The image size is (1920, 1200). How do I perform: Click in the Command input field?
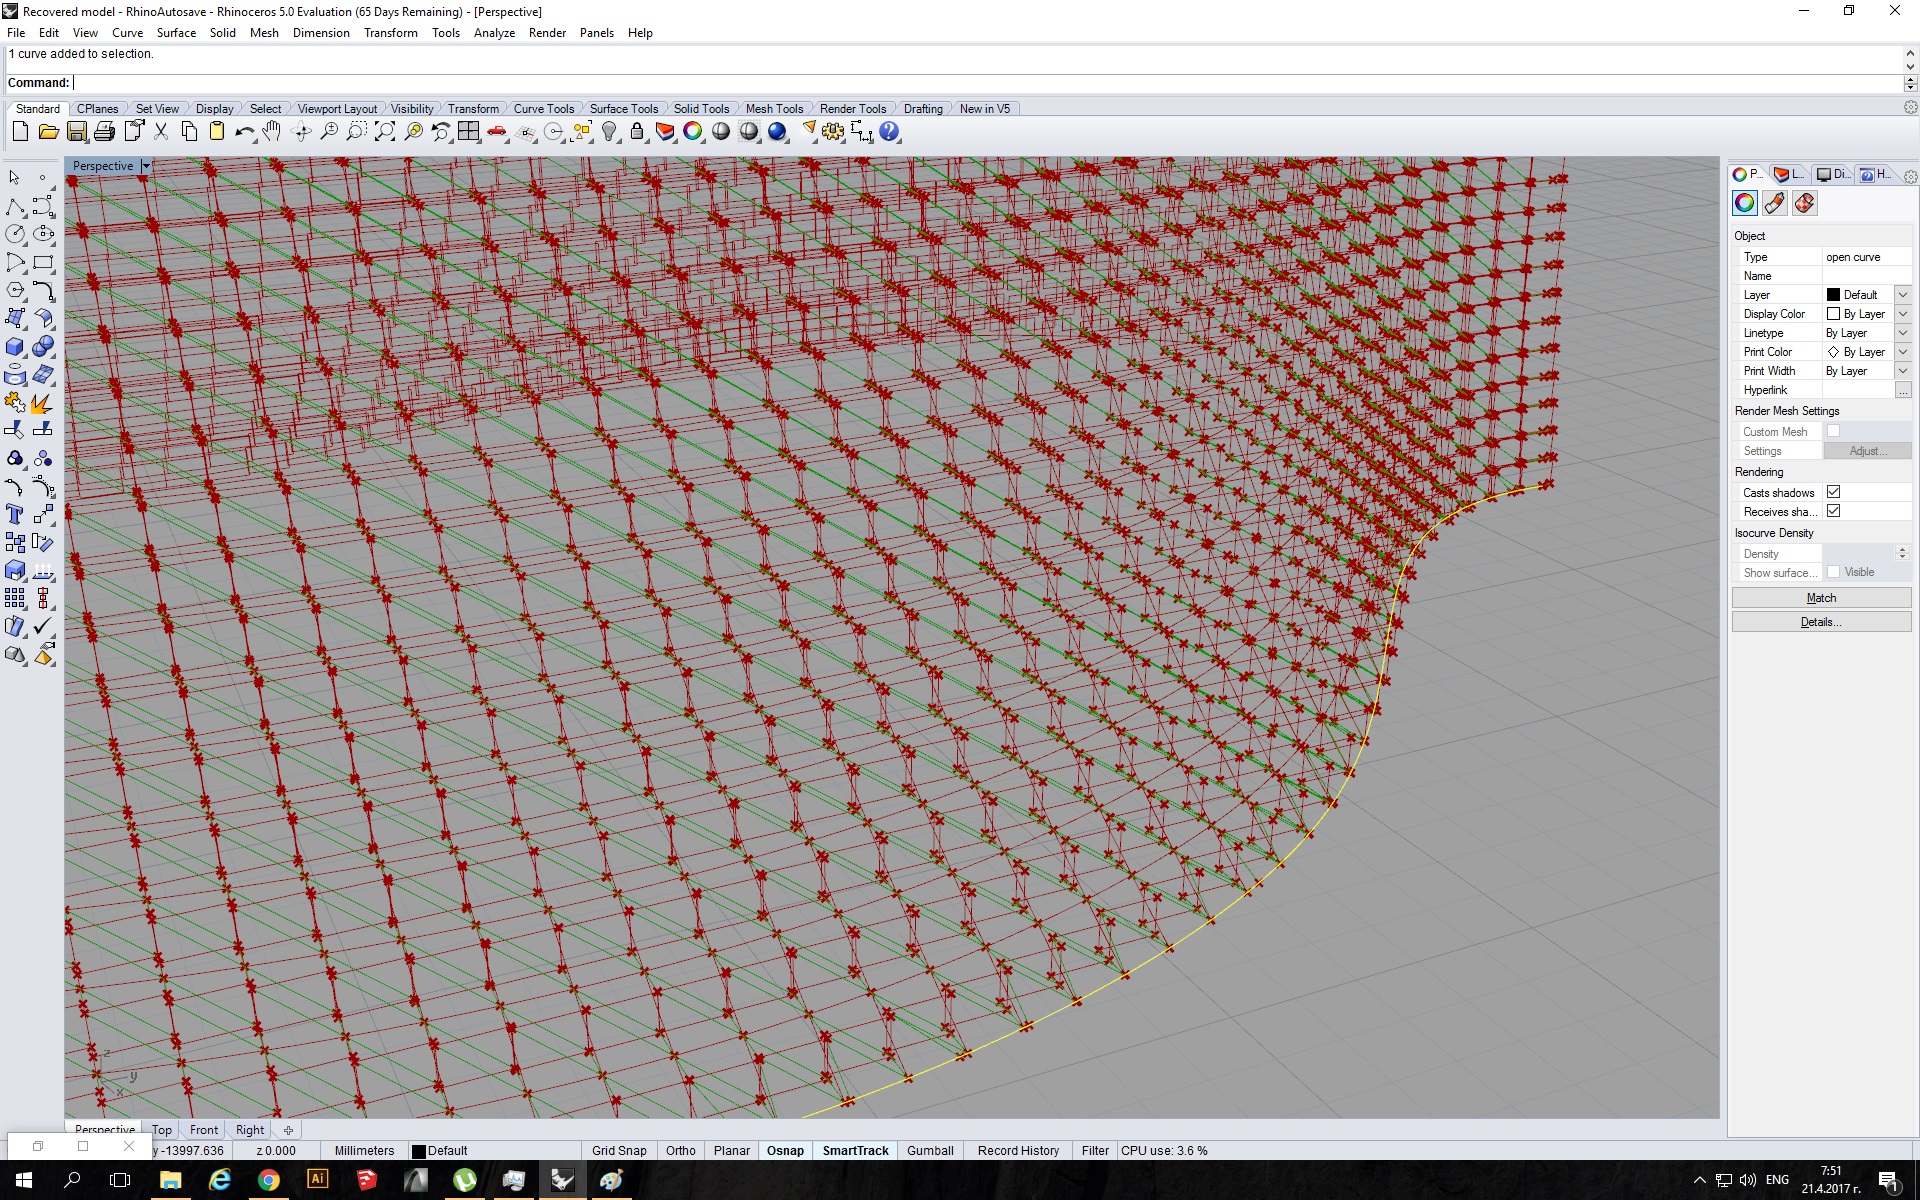tap(985, 83)
